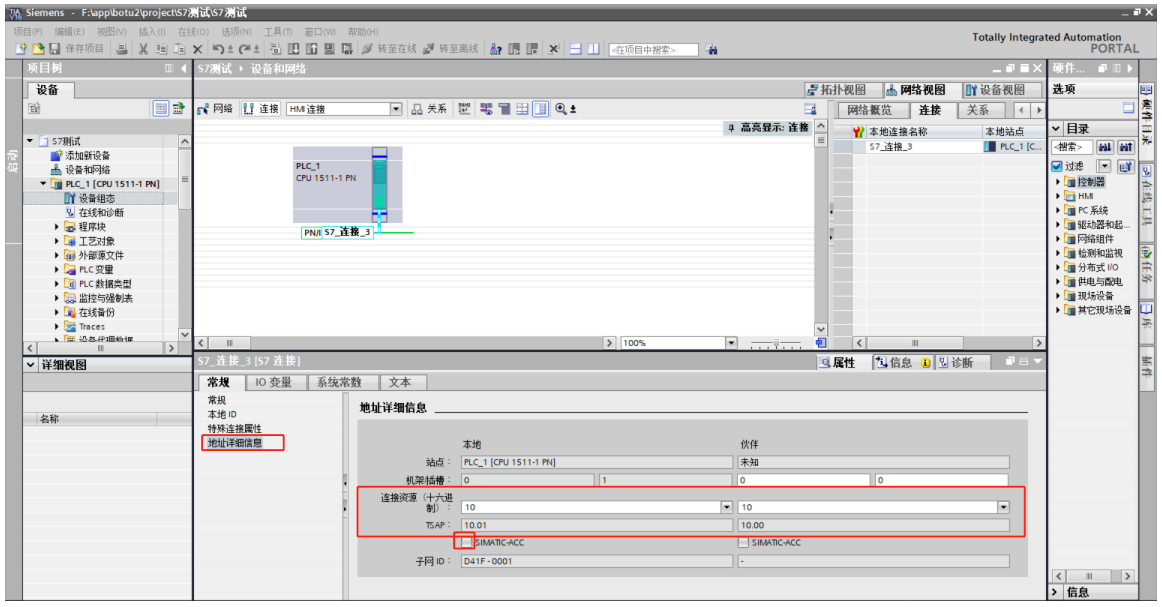
Task: Start project search with binoculars icon
Action: click(711, 50)
